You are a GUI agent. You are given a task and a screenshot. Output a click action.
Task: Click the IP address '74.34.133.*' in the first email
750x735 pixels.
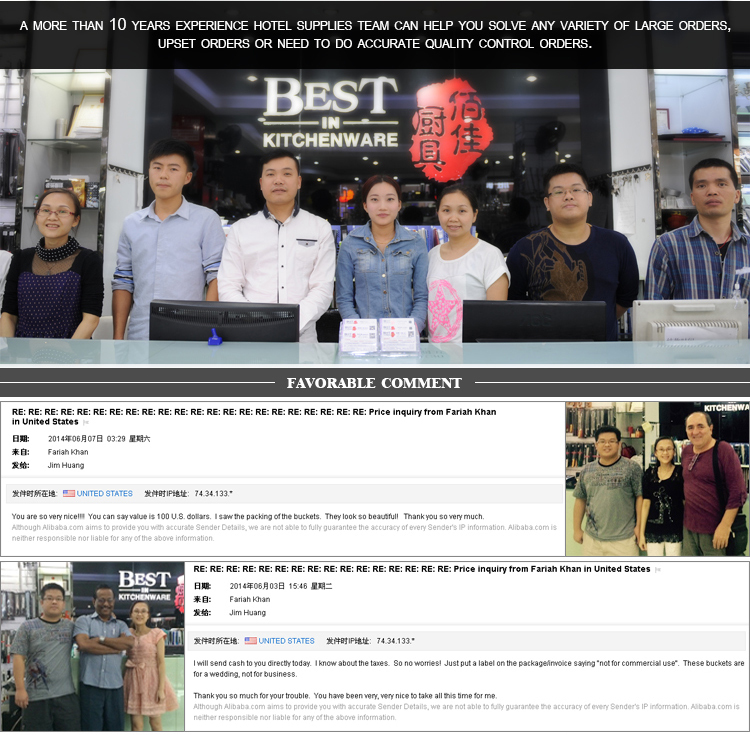point(213,493)
